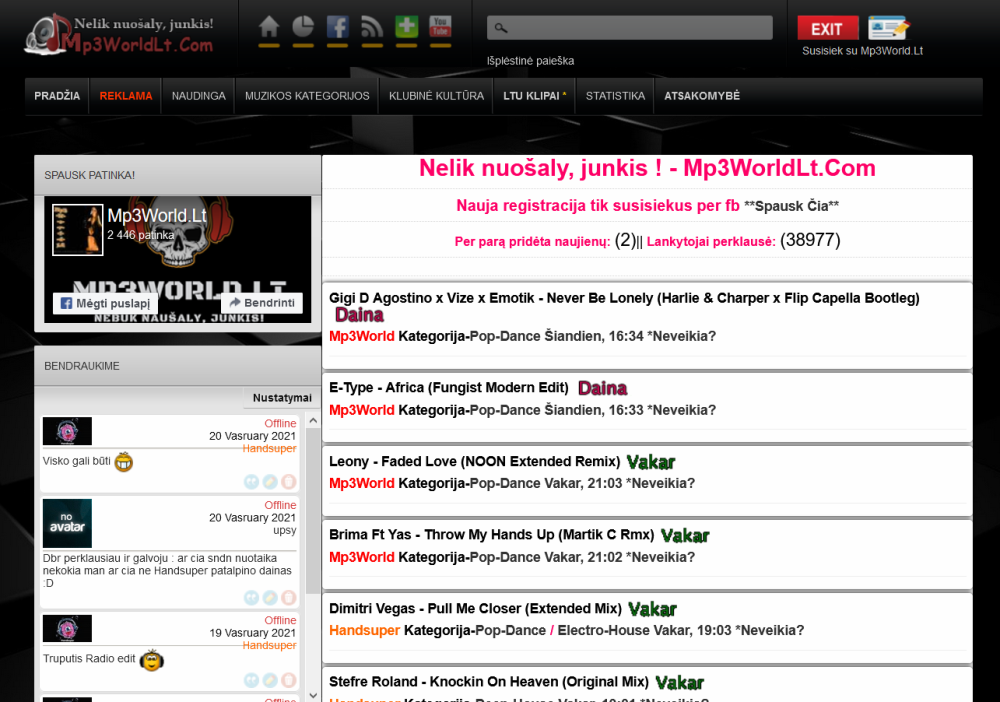1000x702 pixels.
Task: Open the song 'Stefre Roland - Knockin On Heaven'
Action: click(x=489, y=682)
